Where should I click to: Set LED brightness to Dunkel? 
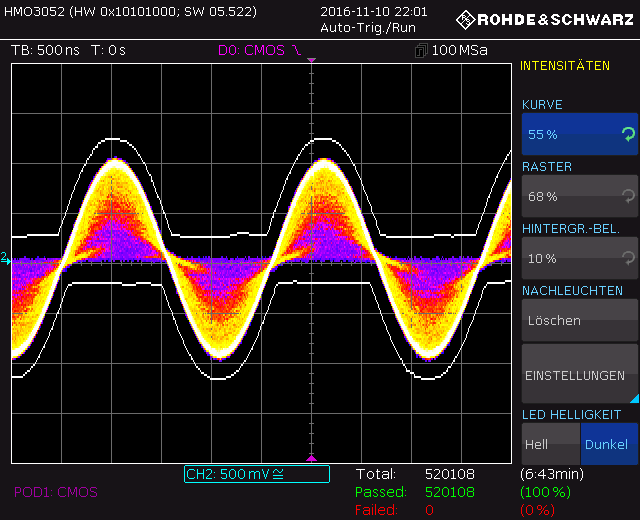pos(608,444)
